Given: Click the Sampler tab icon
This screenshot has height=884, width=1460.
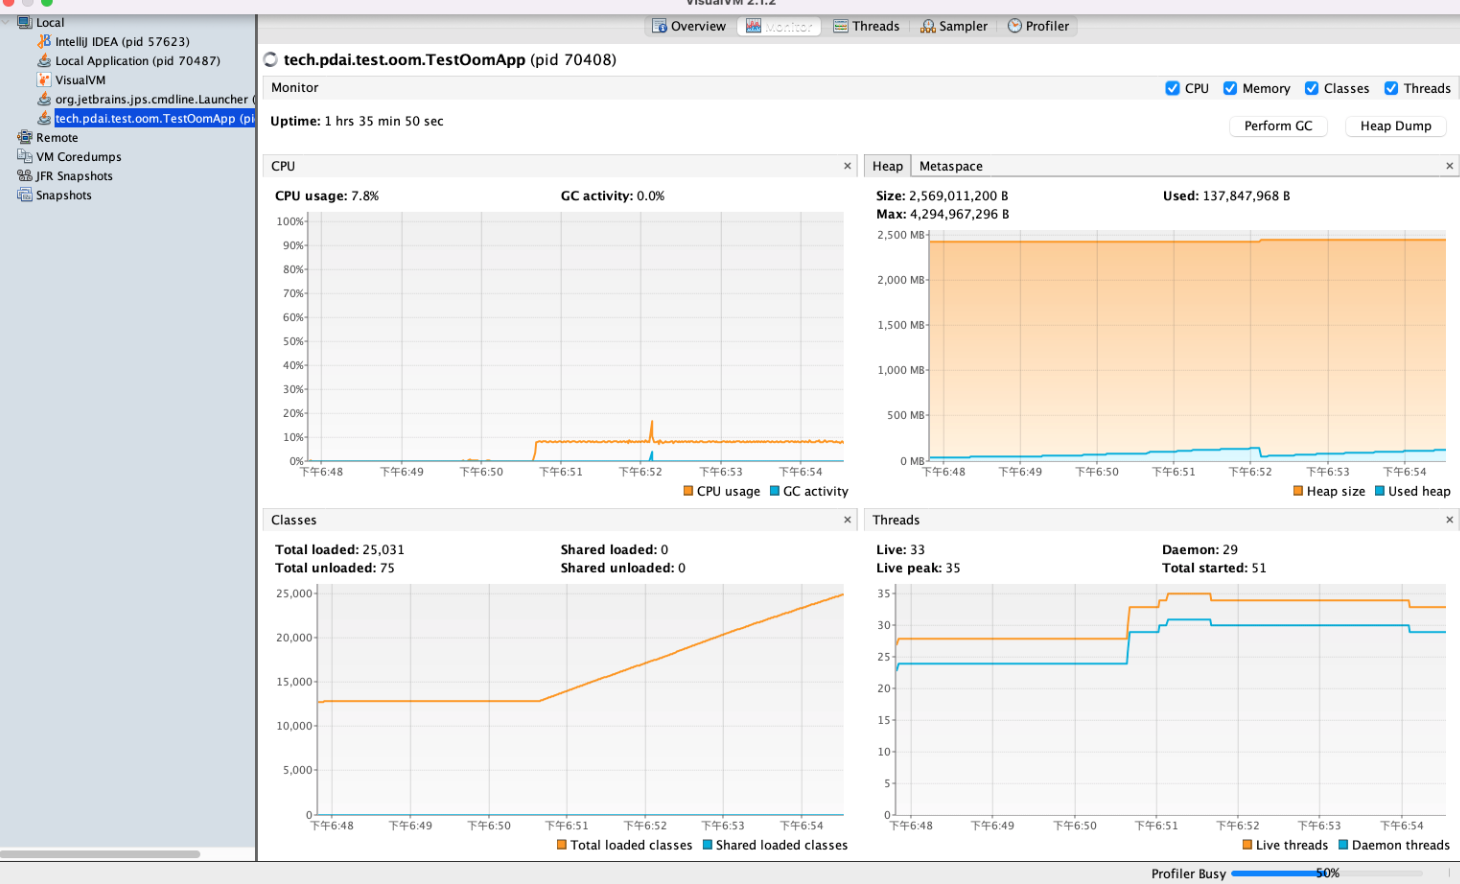Looking at the screenshot, I should tap(928, 26).
